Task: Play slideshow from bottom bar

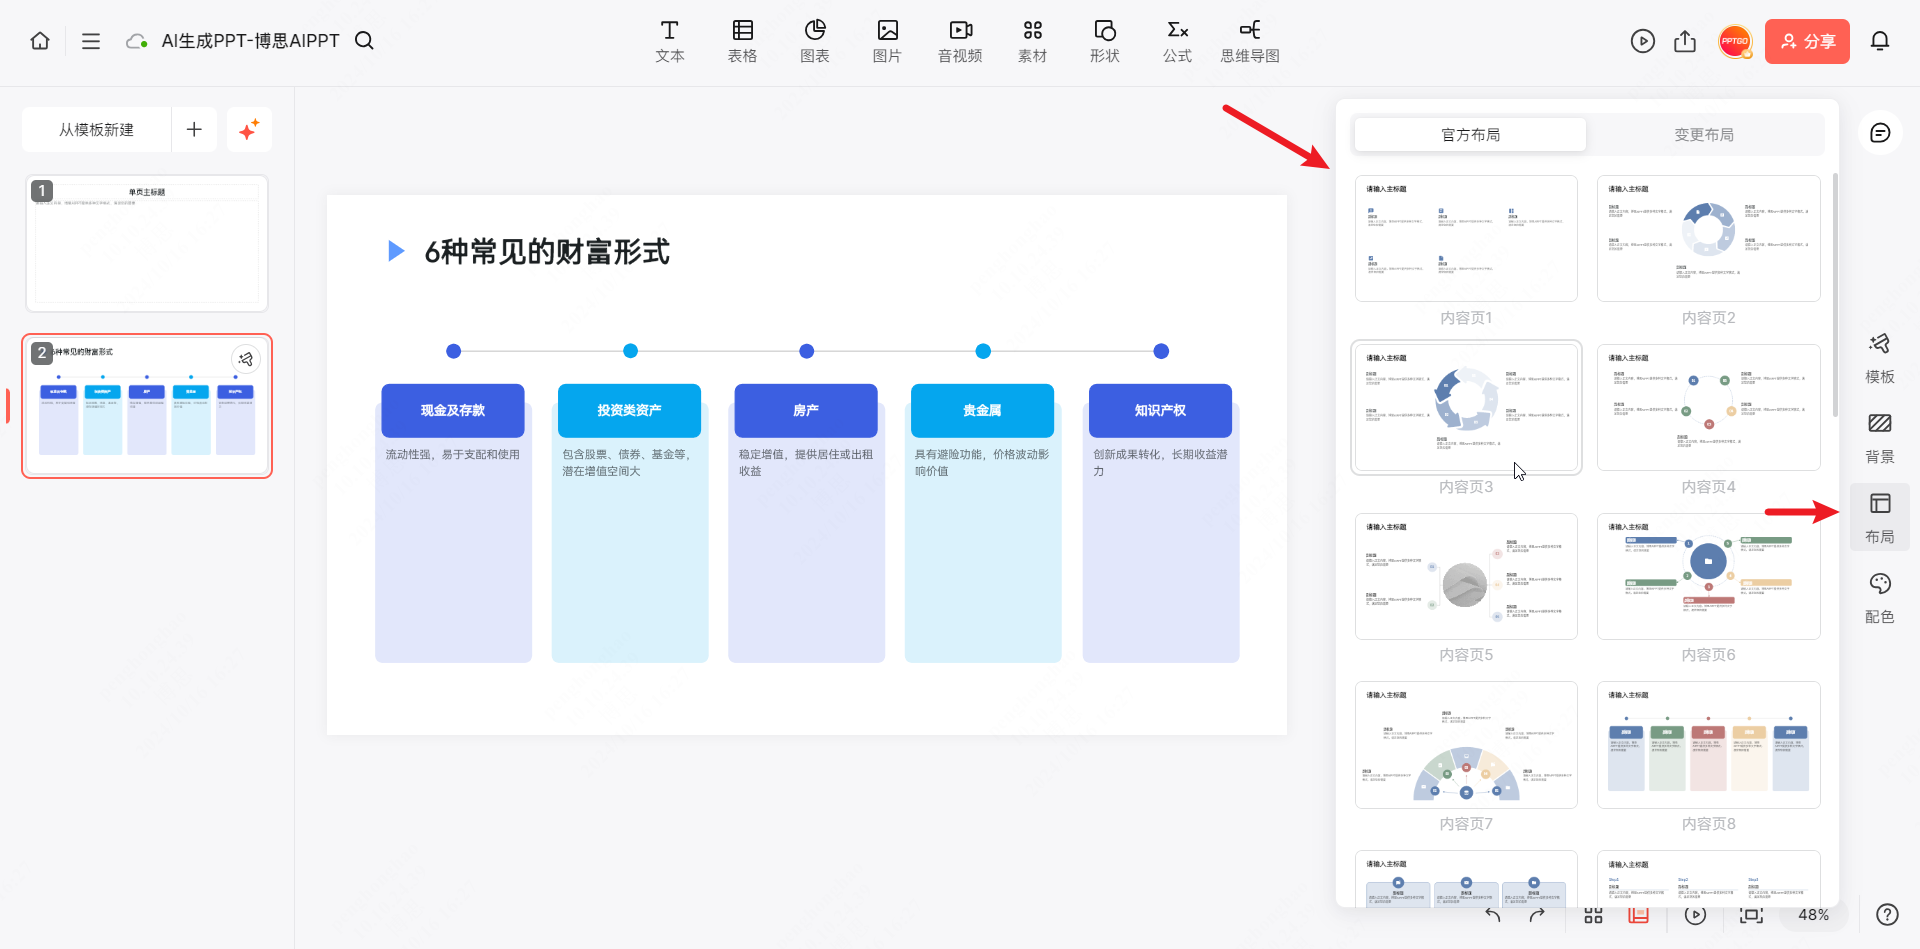Action: click(1695, 915)
